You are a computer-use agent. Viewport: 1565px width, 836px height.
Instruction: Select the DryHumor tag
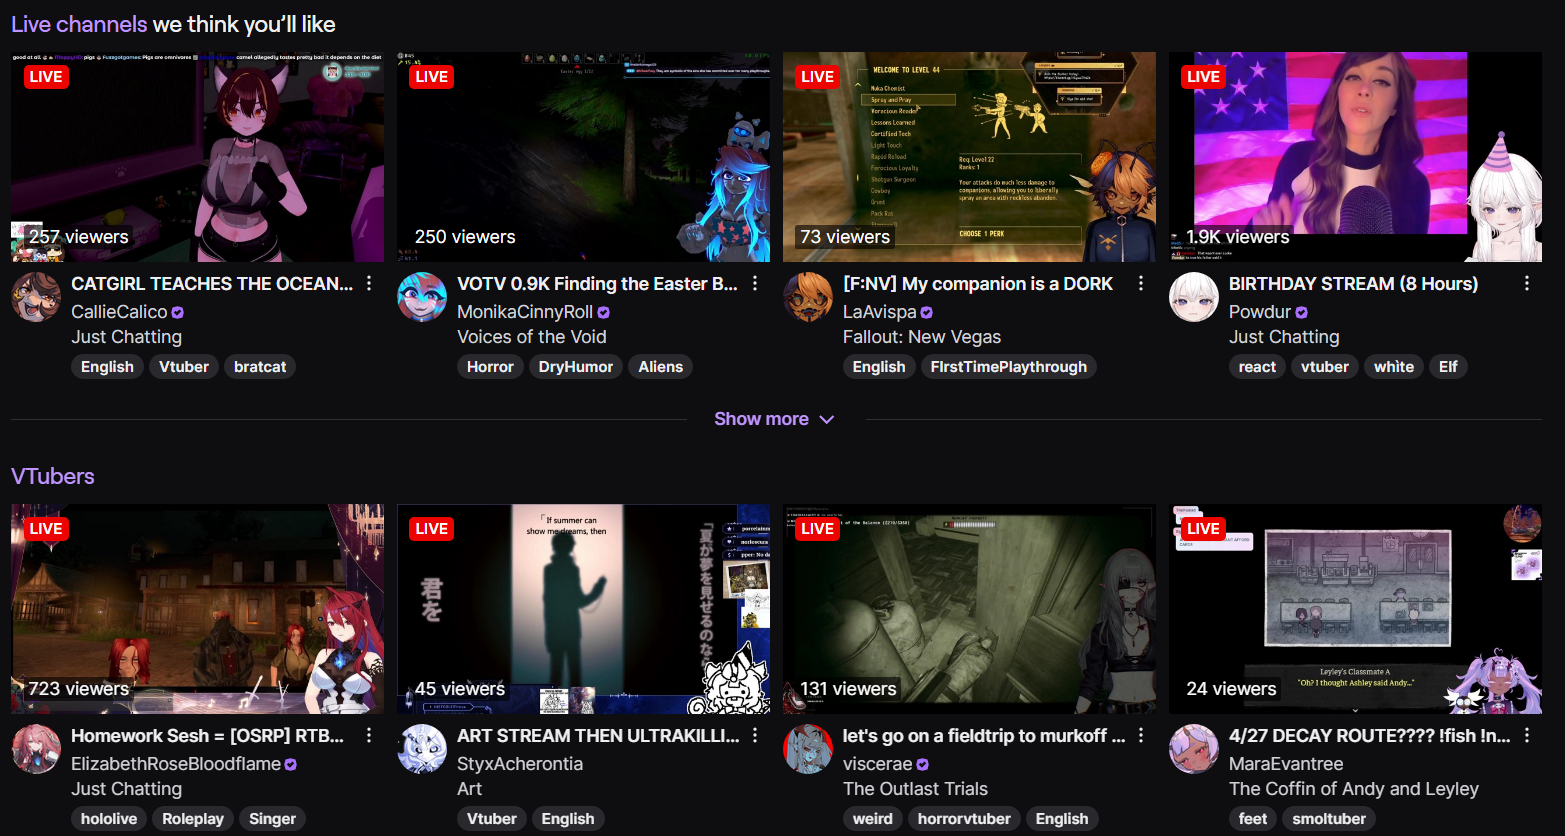tap(576, 367)
